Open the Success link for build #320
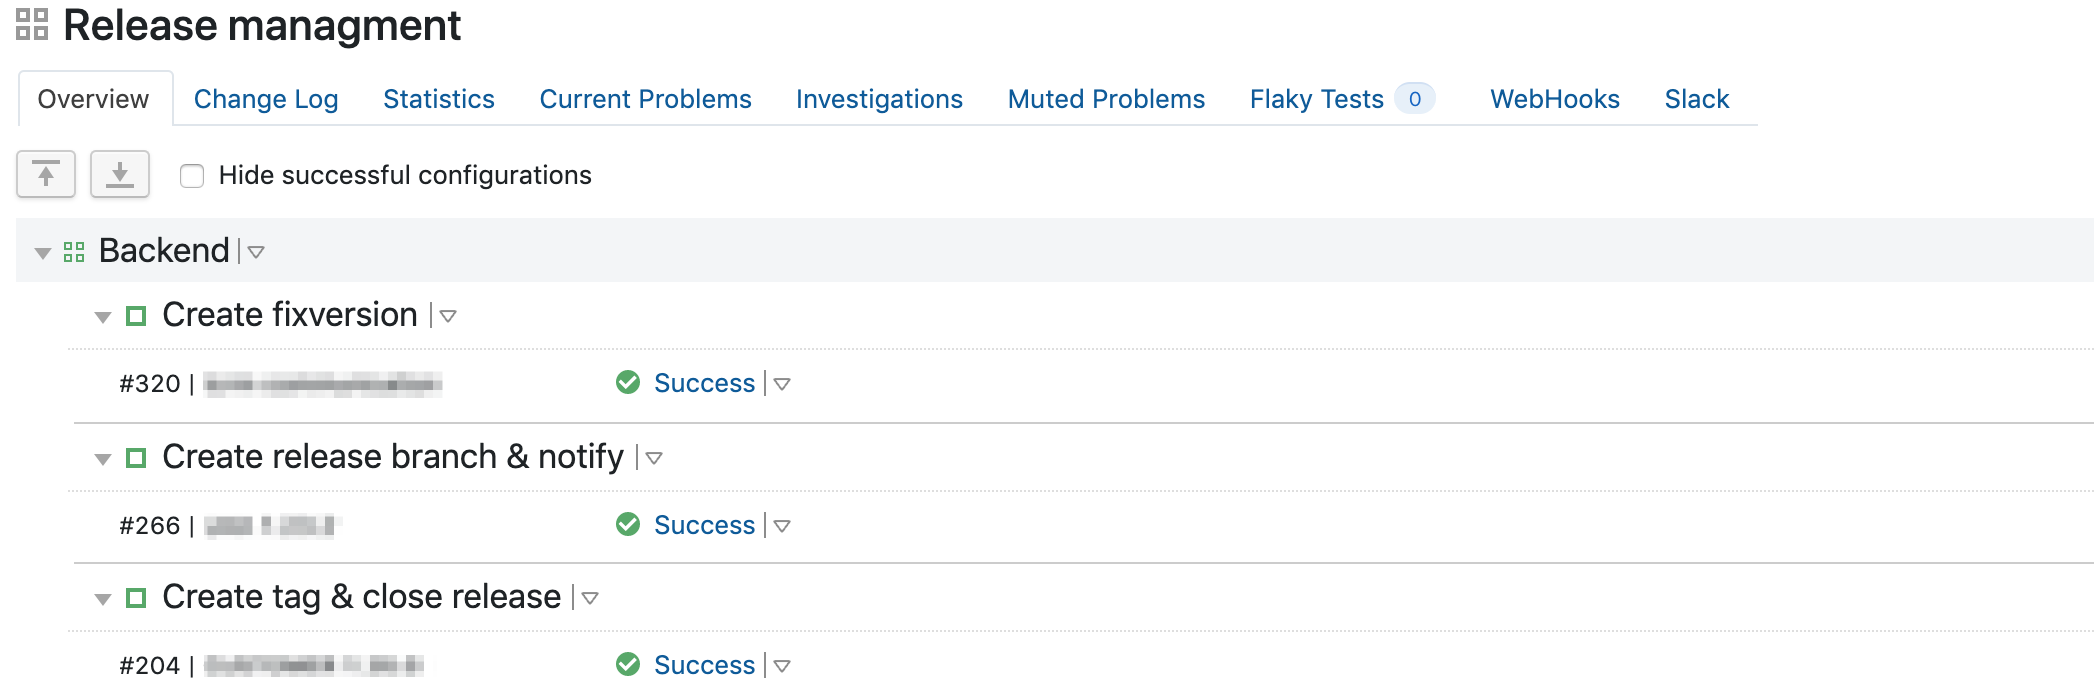Screen dimensions: 2094x698 pos(704,383)
